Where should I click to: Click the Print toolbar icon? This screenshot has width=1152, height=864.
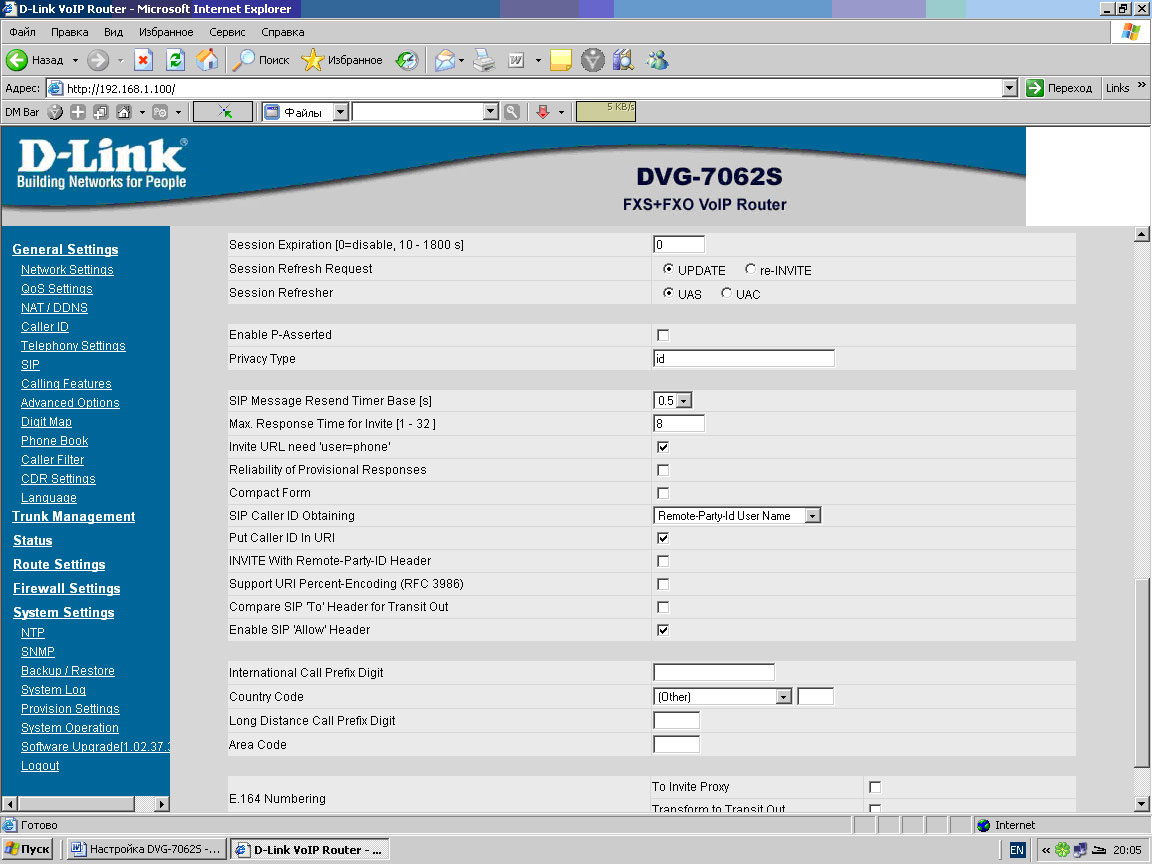(x=484, y=60)
